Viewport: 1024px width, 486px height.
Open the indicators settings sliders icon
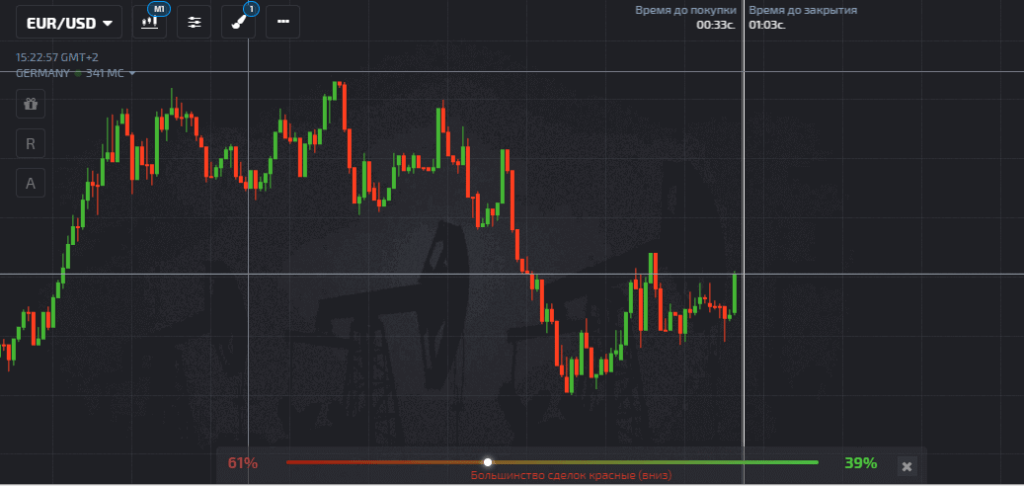[x=195, y=21]
